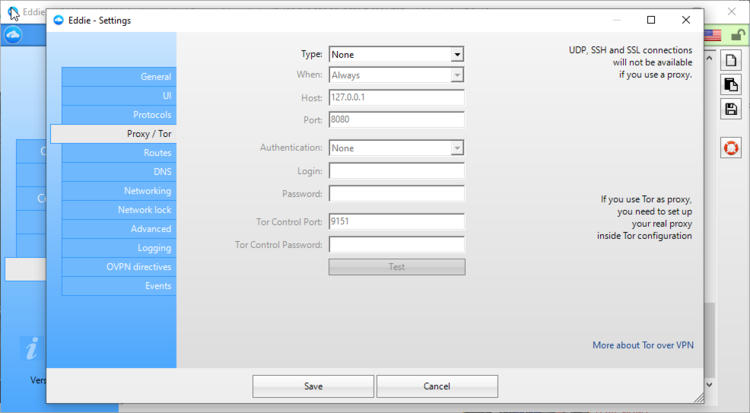
Task: Focus the Login text field
Action: point(397,171)
